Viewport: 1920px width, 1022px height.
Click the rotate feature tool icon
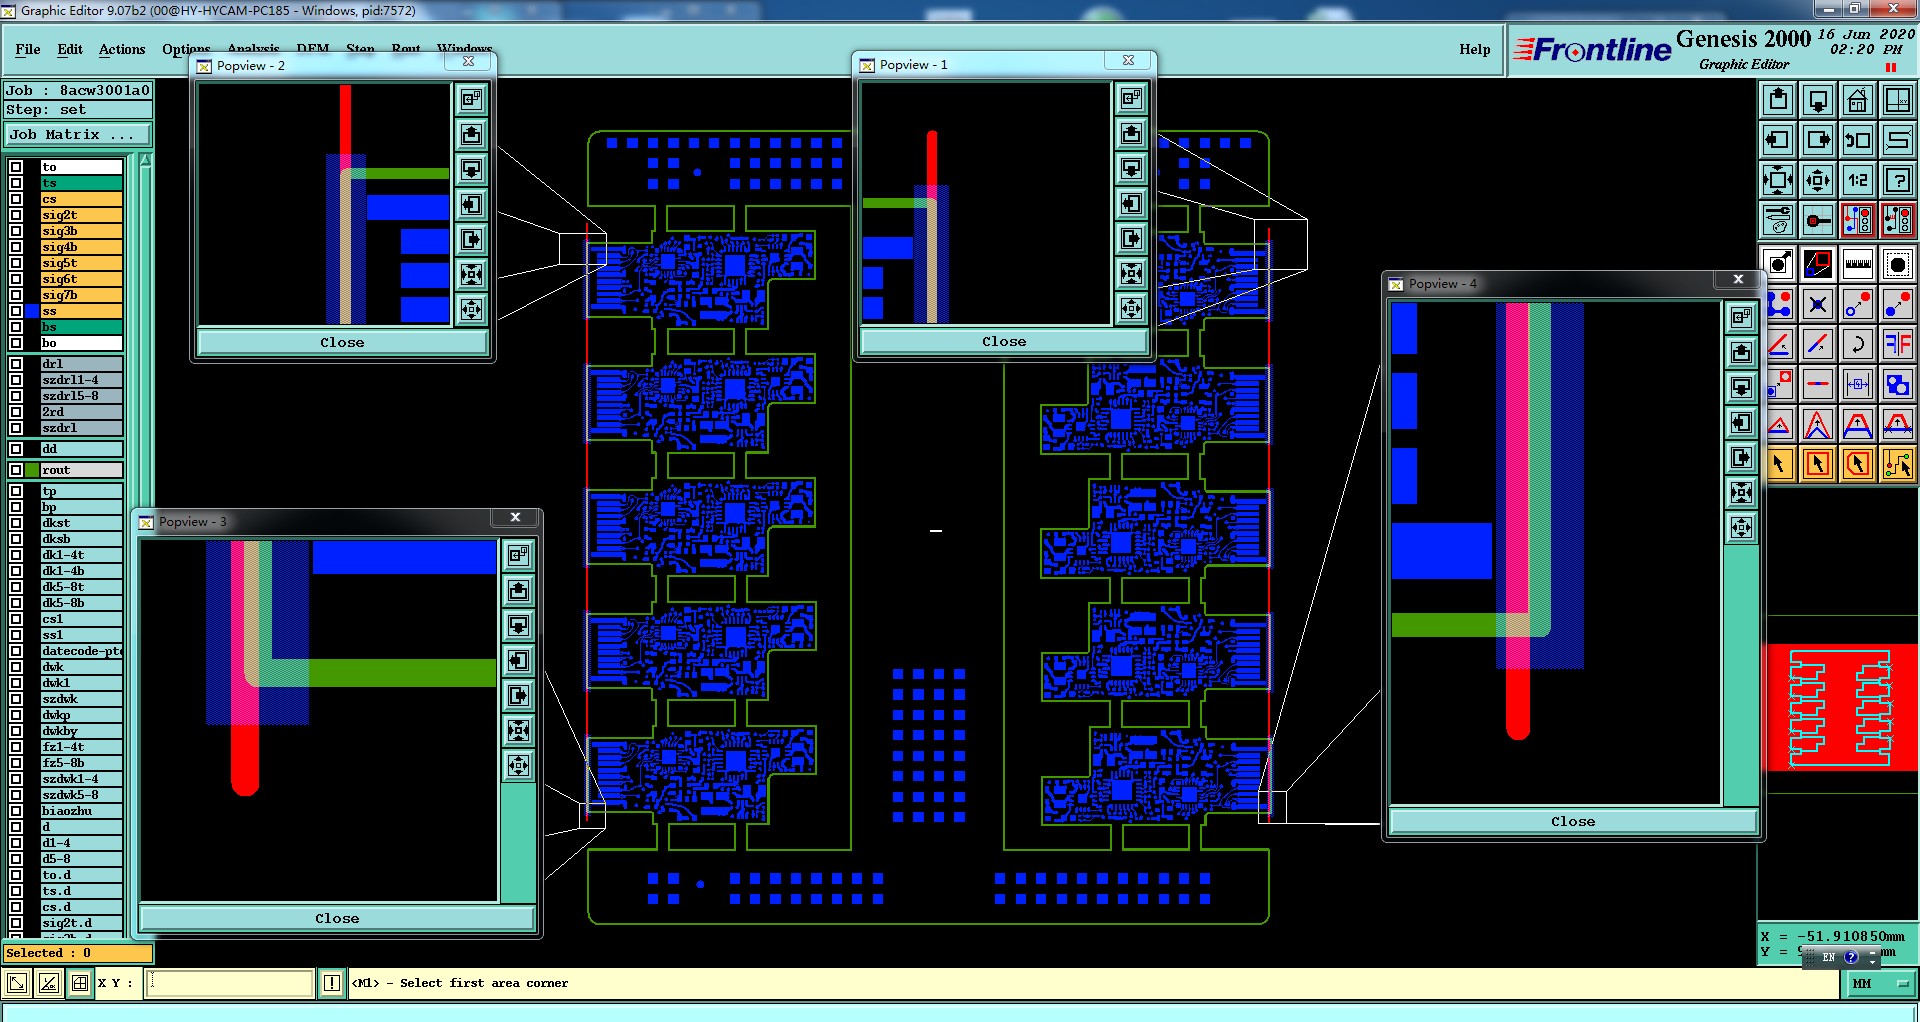[x=1858, y=344]
